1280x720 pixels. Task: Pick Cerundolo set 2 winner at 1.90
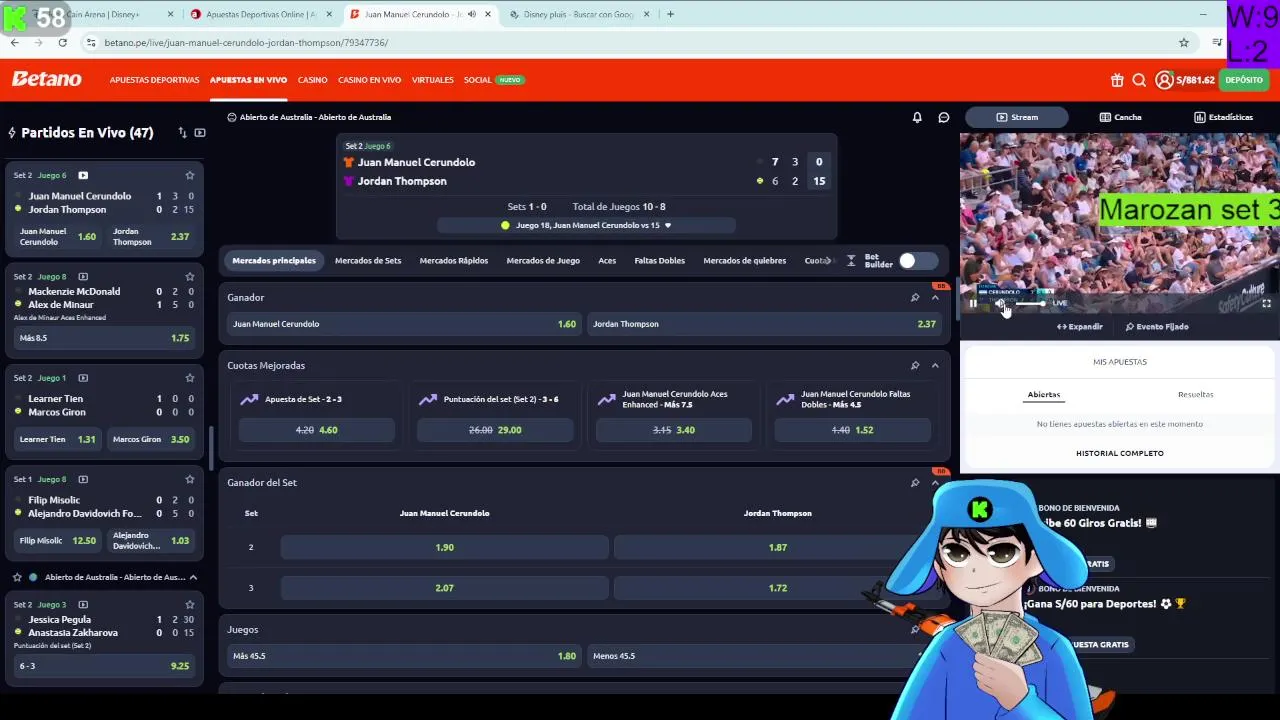coord(444,547)
